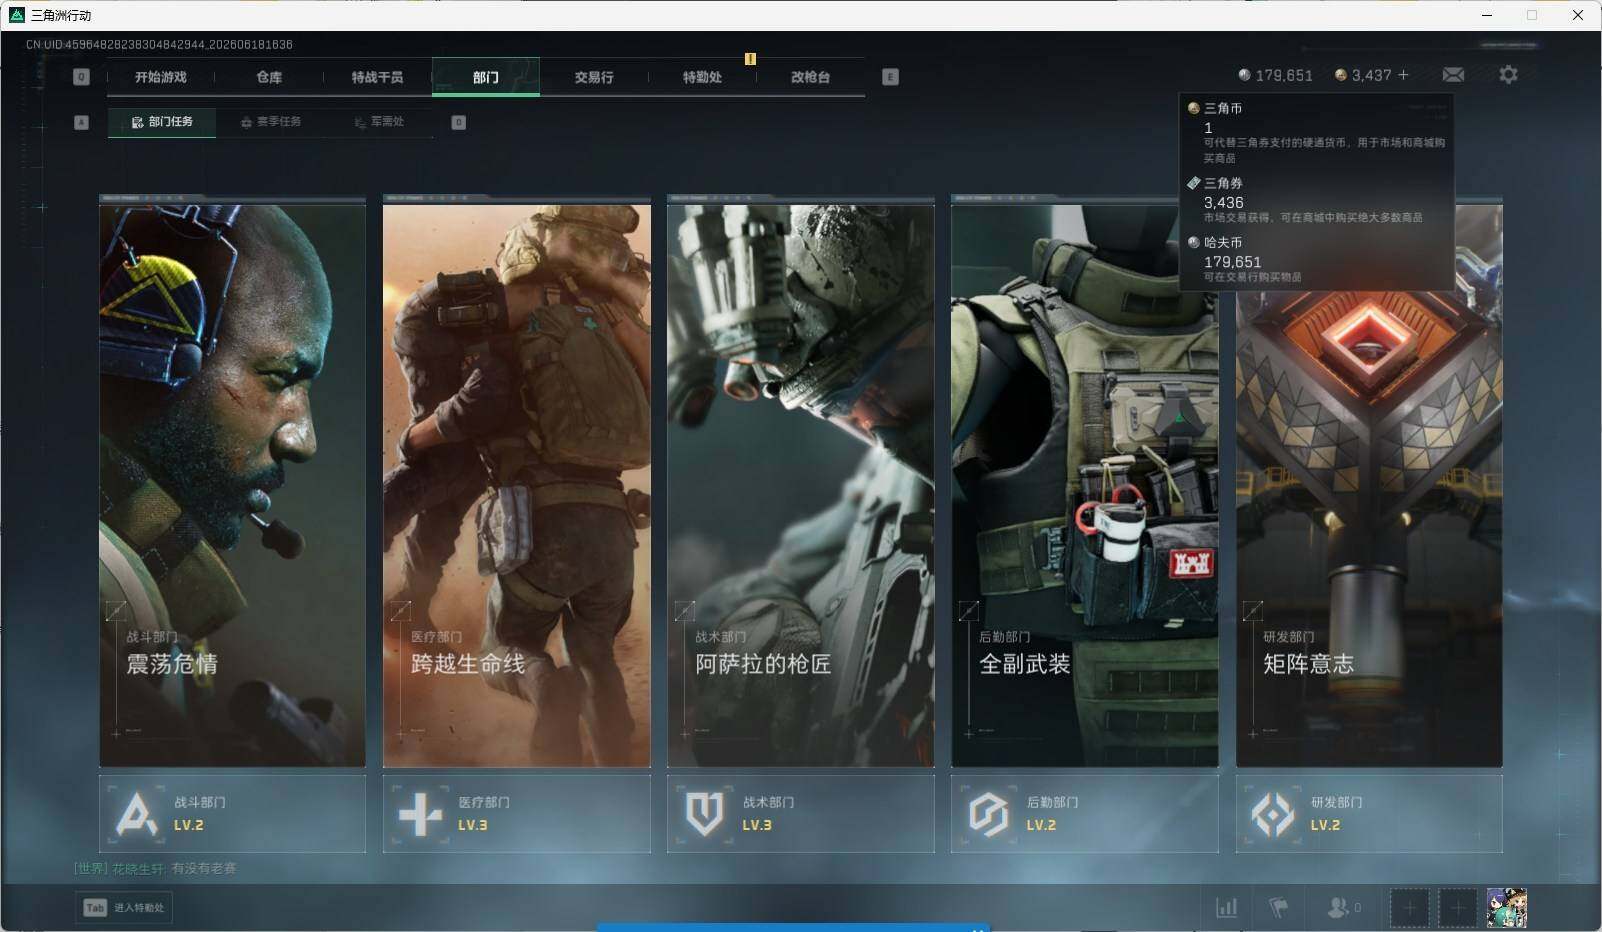Open the 矩阵意志 mission card
This screenshot has height=932, width=1602.
click(x=1369, y=482)
